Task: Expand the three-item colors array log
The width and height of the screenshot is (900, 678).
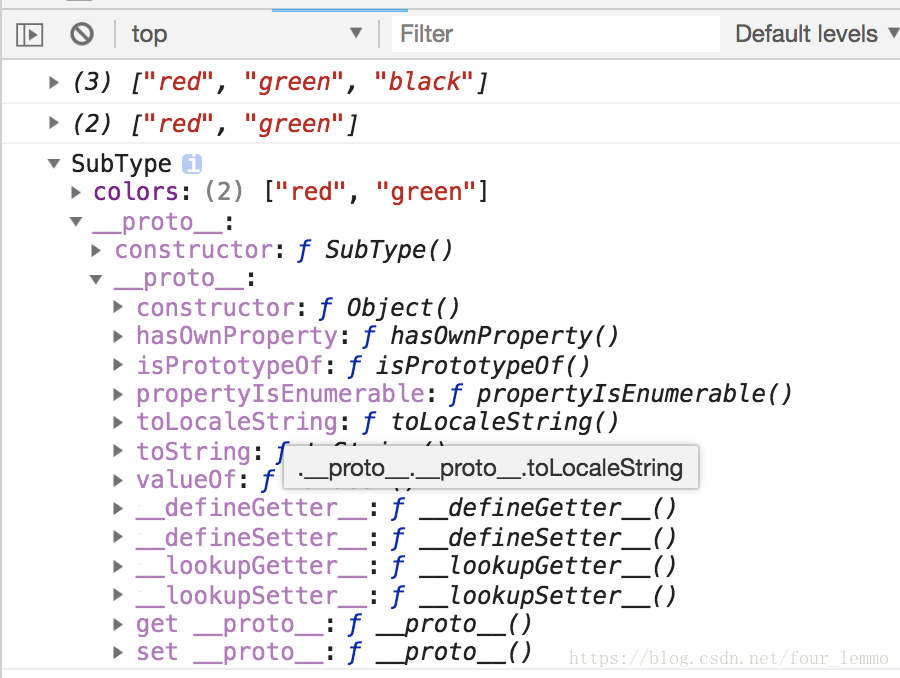Action: (x=54, y=82)
